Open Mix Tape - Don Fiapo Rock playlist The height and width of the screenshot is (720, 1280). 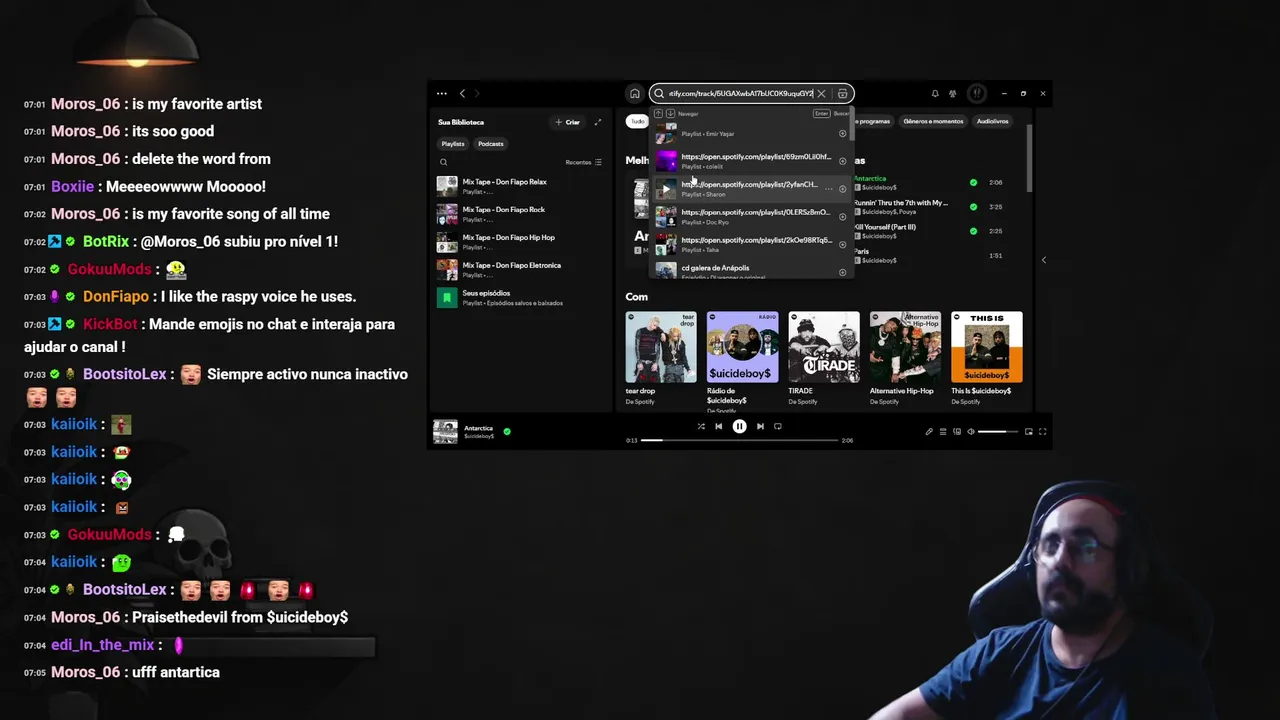coord(522,214)
